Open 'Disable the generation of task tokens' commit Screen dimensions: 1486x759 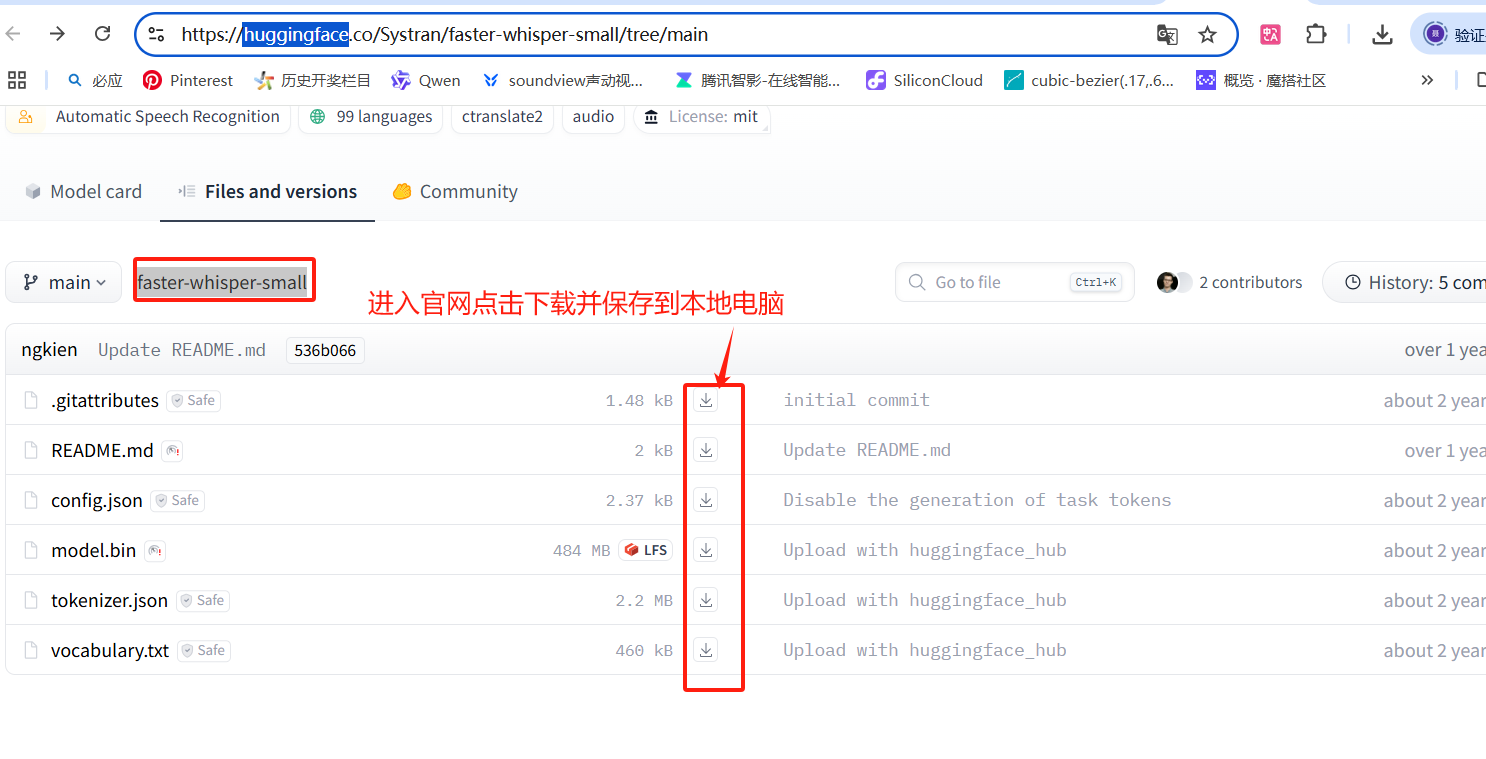click(x=977, y=500)
